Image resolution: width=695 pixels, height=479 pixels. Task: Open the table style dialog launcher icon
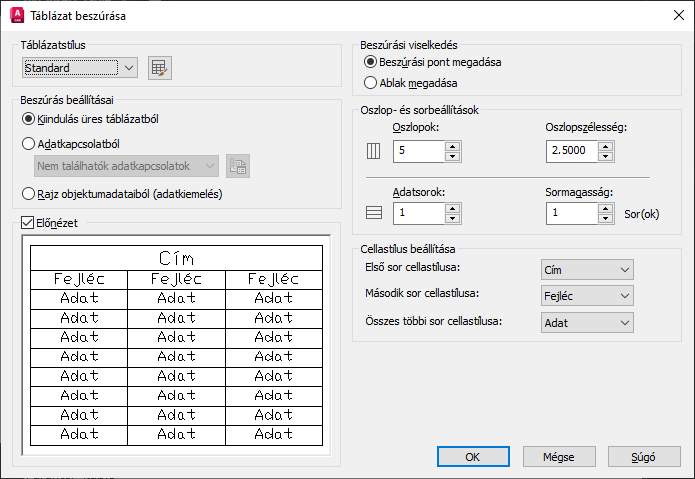pos(160,68)
